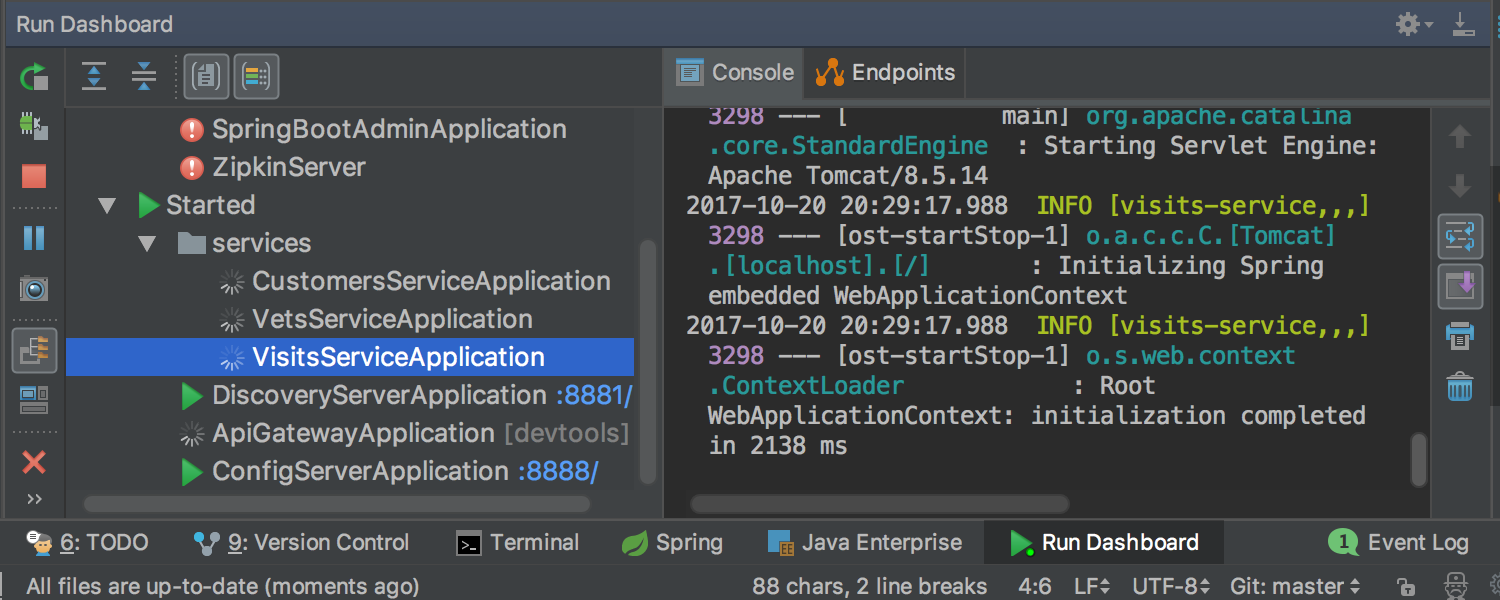Click the green Rerun icon
This screenshot has width=1500, height=600.
[x=34, y=76]
